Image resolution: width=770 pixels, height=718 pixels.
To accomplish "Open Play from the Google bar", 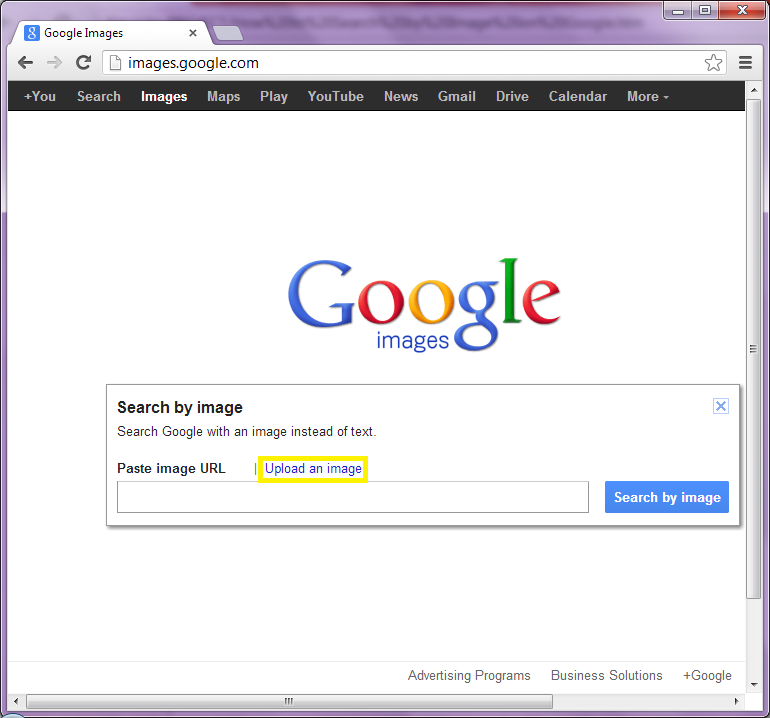I will point(274,97).
